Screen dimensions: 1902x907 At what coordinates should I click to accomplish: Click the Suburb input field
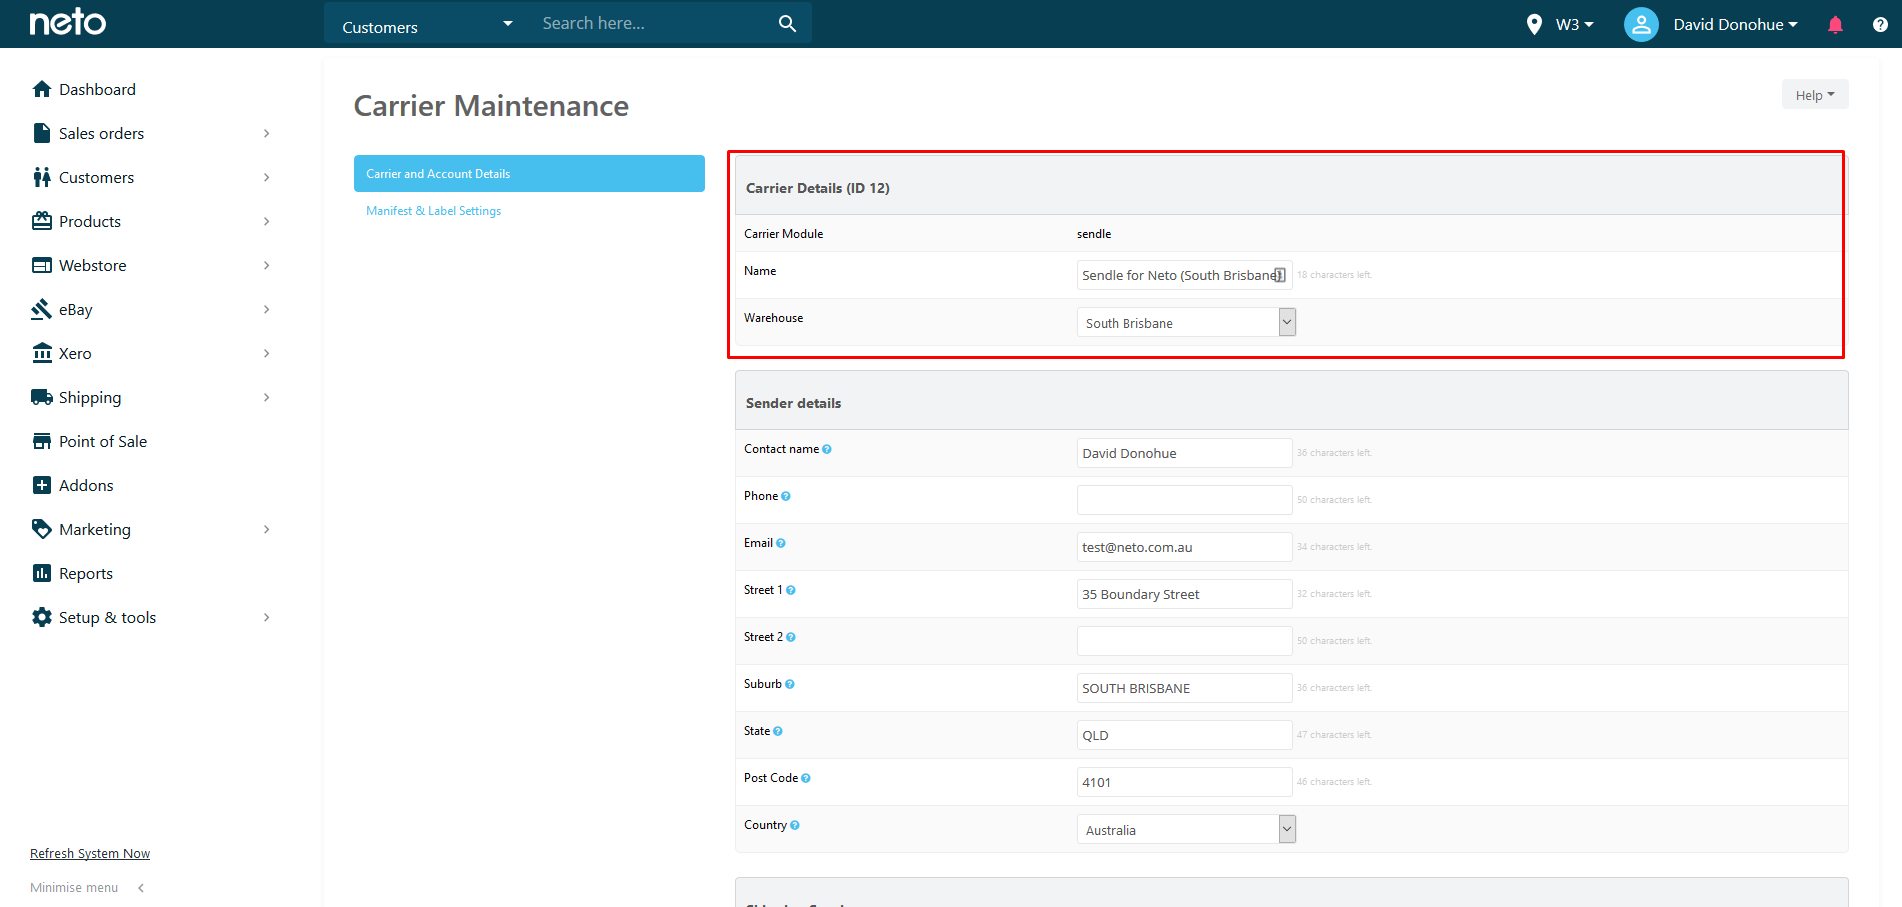1184,688
